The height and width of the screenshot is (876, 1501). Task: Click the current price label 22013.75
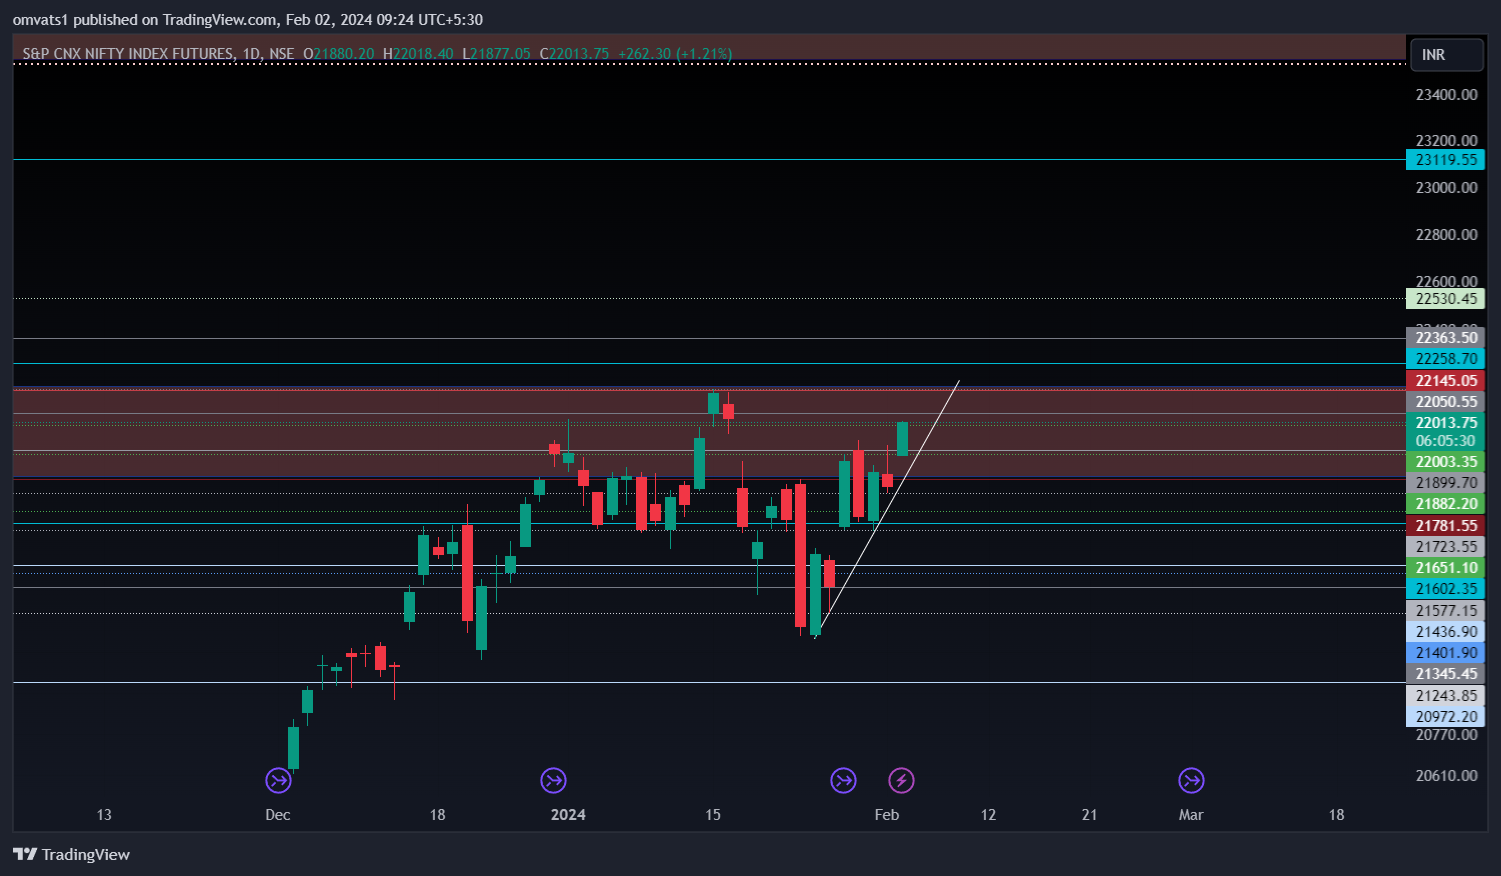coord(1445,423)
